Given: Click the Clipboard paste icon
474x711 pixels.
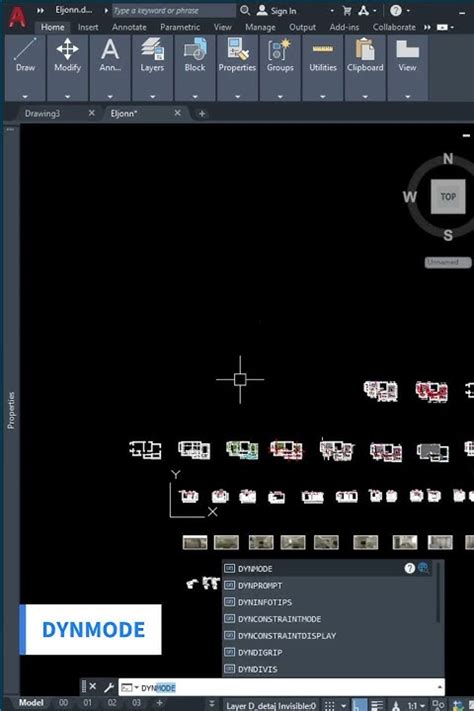Looking at the screenshot, I should point(365,49).
